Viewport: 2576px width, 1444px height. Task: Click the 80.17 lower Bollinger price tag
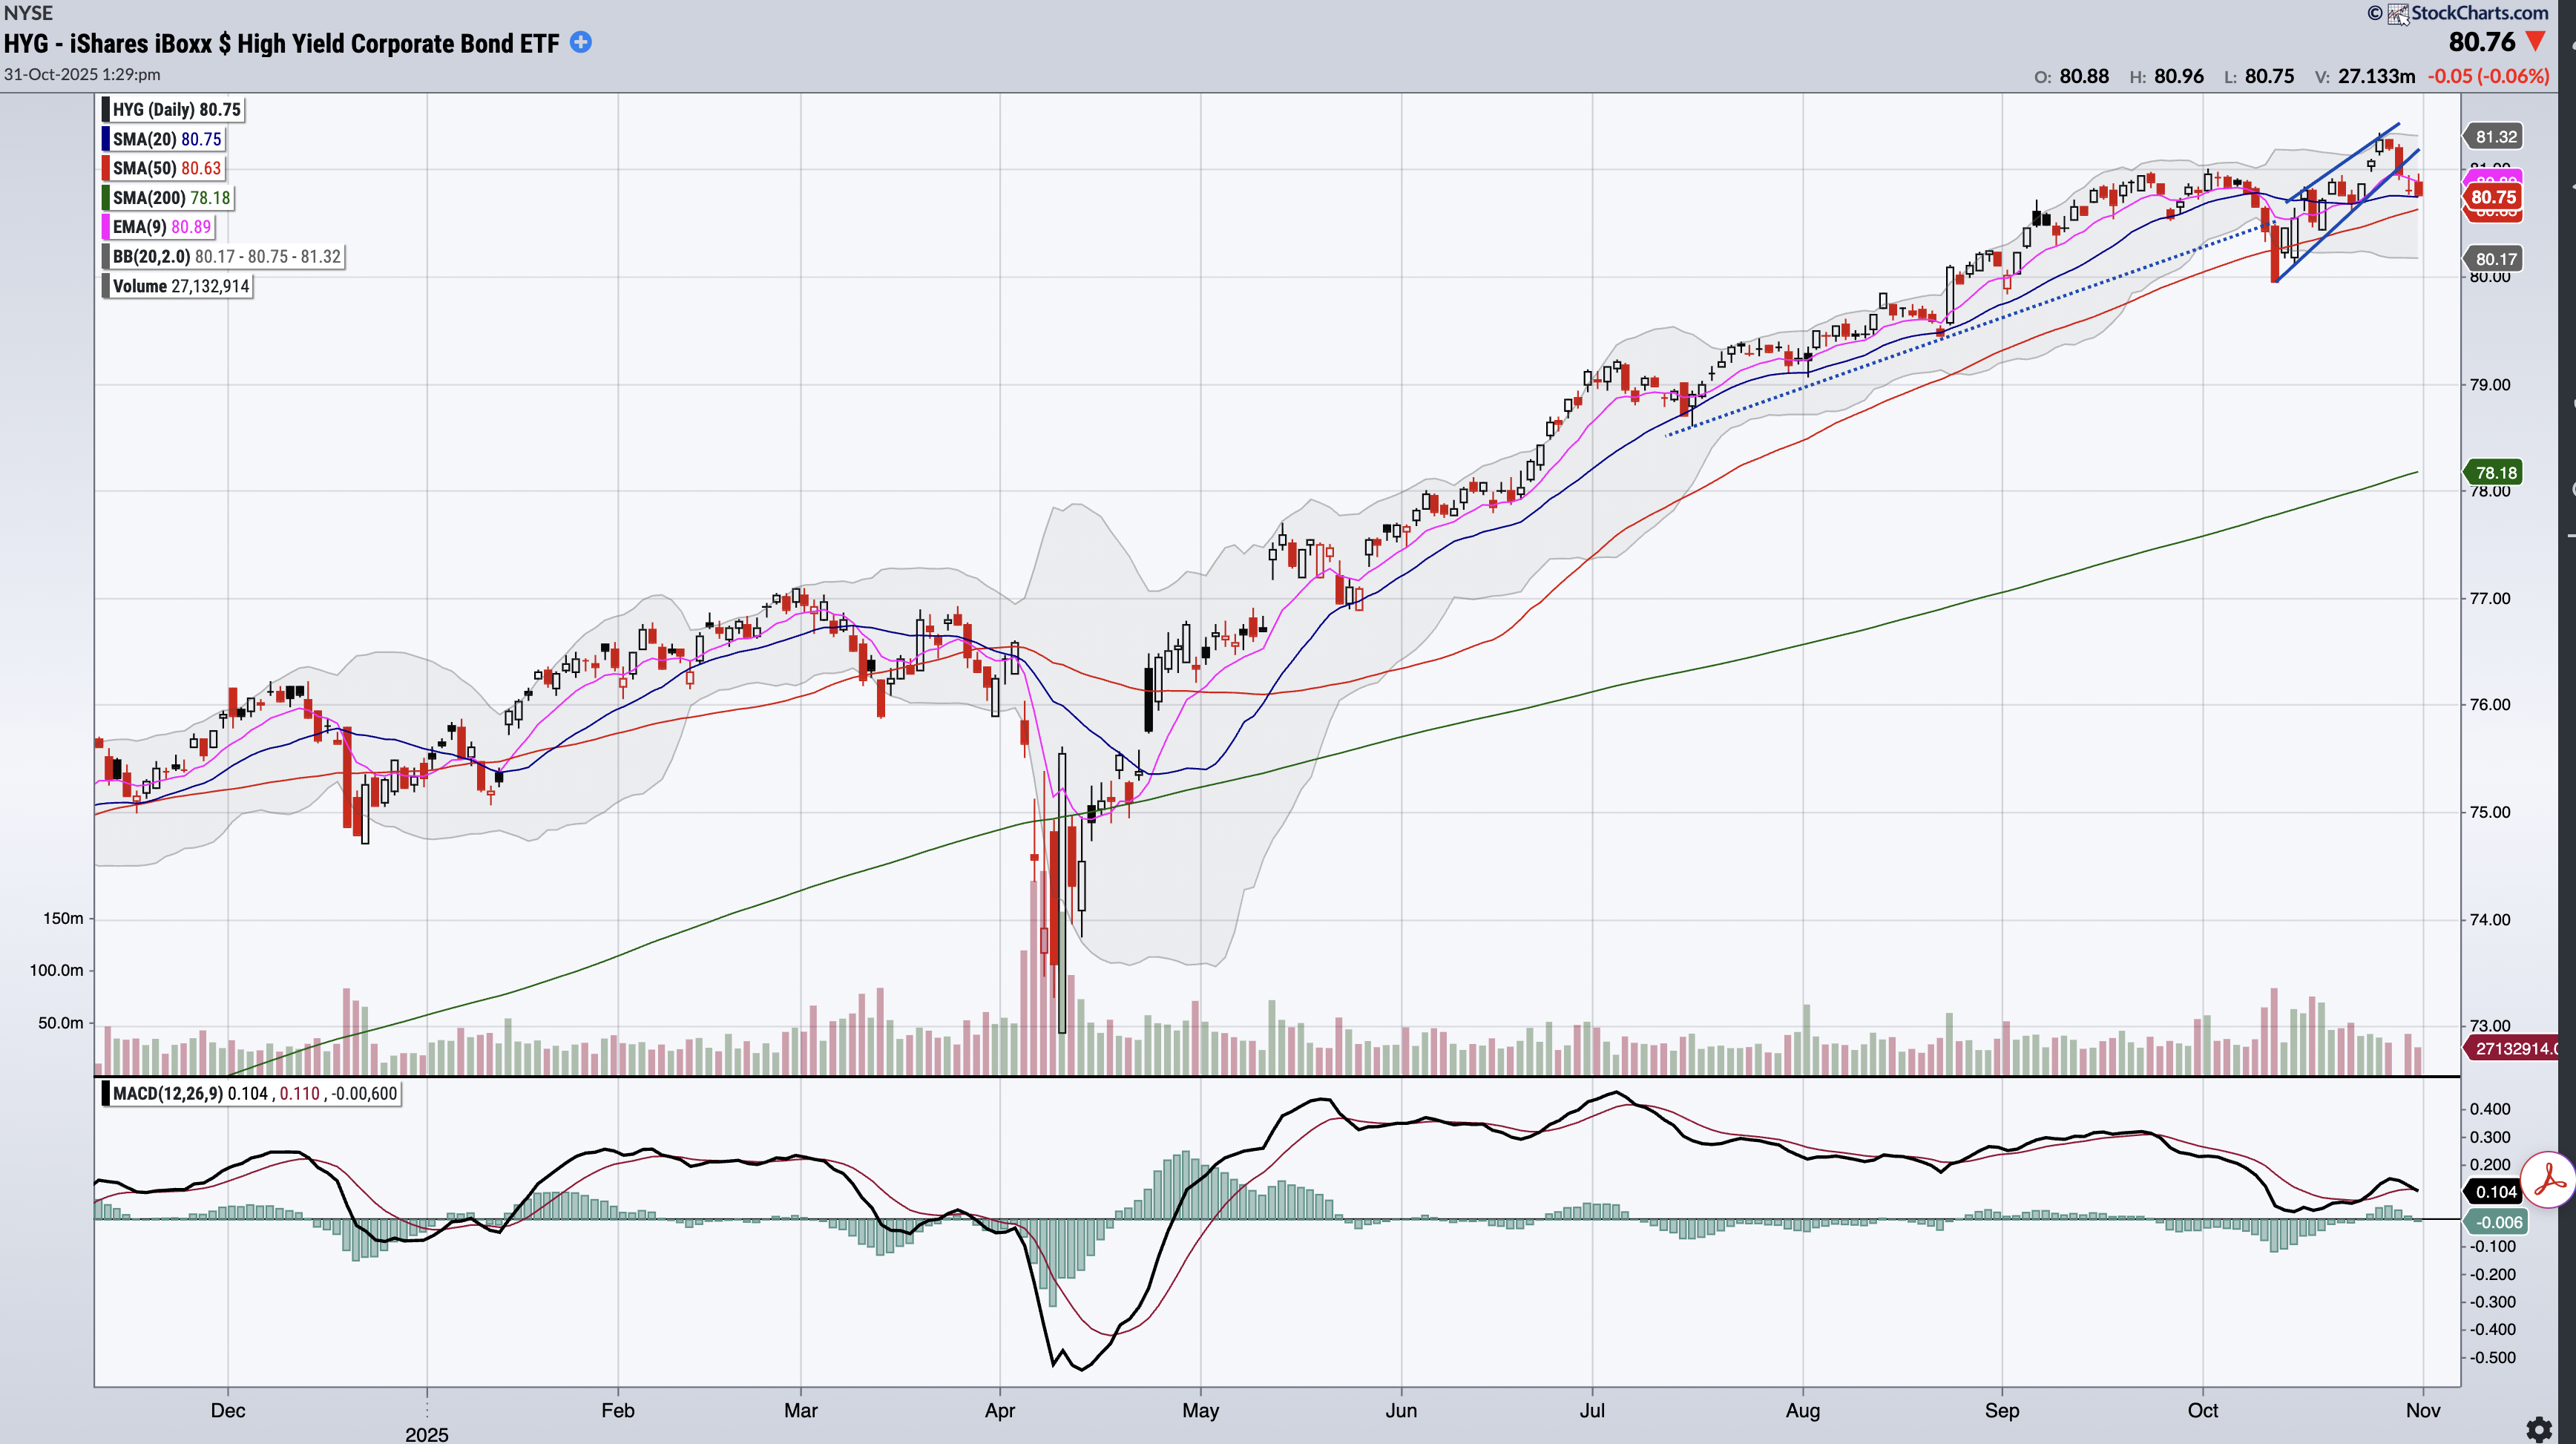2495,259
